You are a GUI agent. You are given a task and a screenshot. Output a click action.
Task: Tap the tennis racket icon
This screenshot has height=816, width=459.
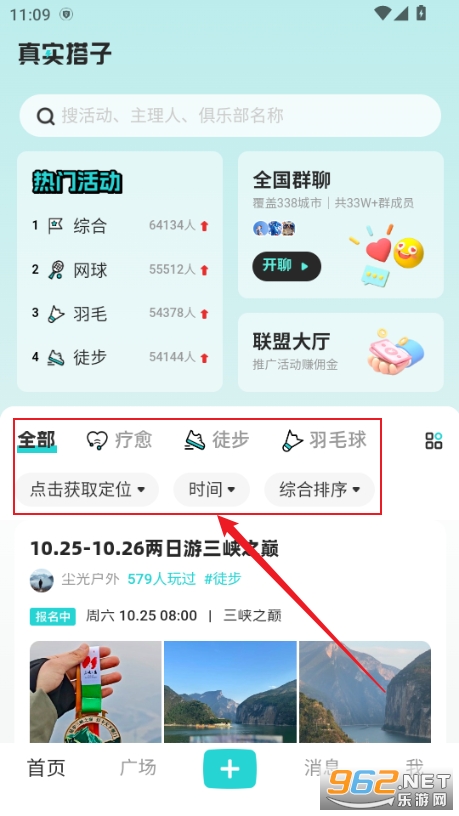(56, 270)
